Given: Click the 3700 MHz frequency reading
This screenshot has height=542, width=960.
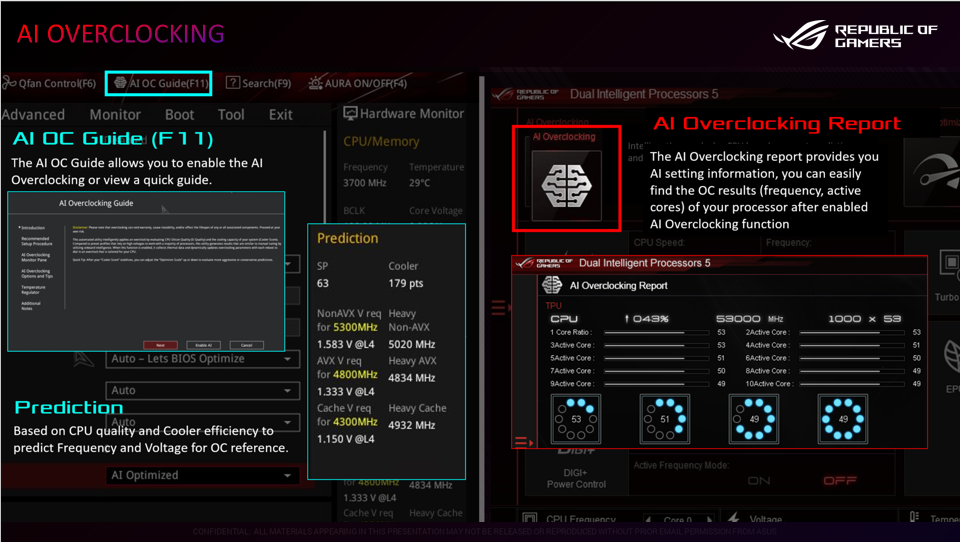Looking at the screenshot, I should [365, 183].
